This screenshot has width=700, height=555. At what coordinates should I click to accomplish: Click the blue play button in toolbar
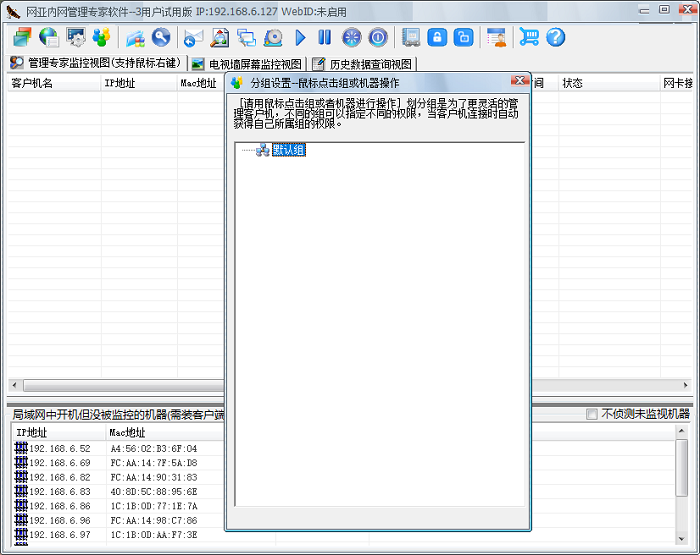click(301, 38)
